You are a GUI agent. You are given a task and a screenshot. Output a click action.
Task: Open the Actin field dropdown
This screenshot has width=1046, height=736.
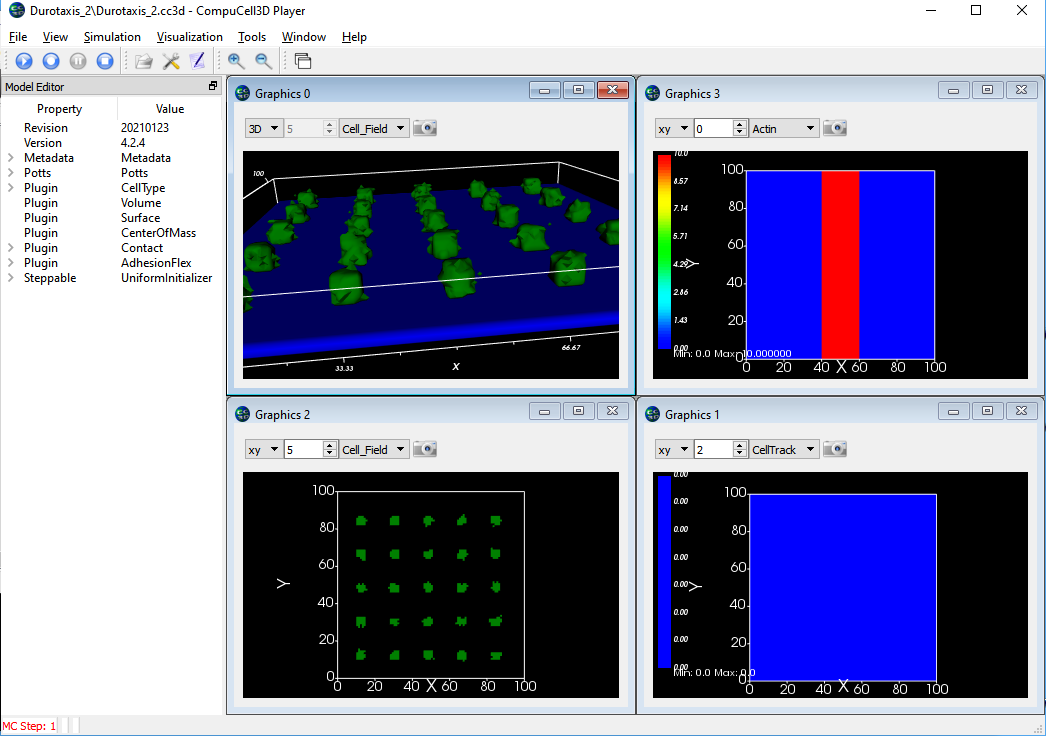pyautogui.click(x=784, y=128)
